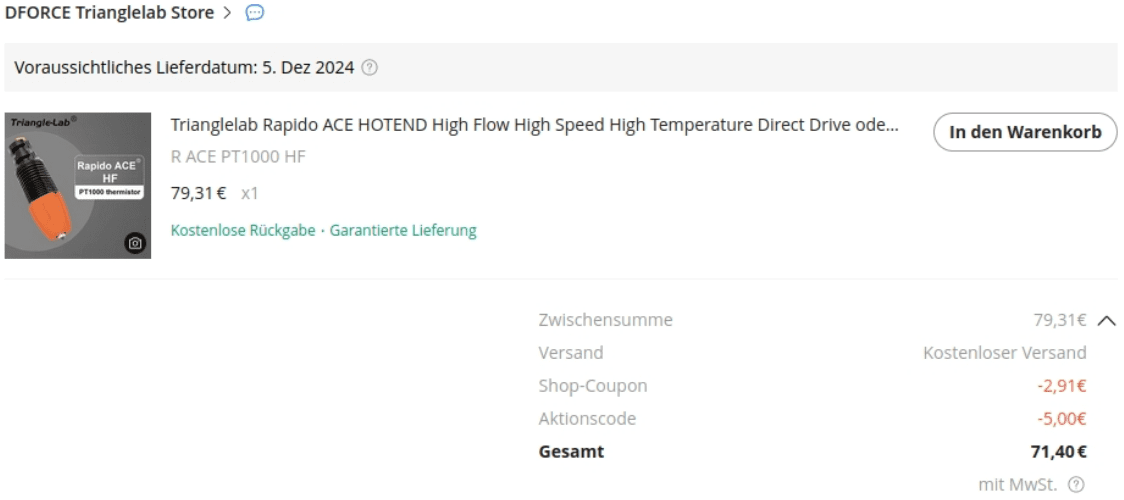The width and height of the screenshot is (1124, 500).
Task: Open chat with the store via message icon
Action: click(x=254, y=13)
